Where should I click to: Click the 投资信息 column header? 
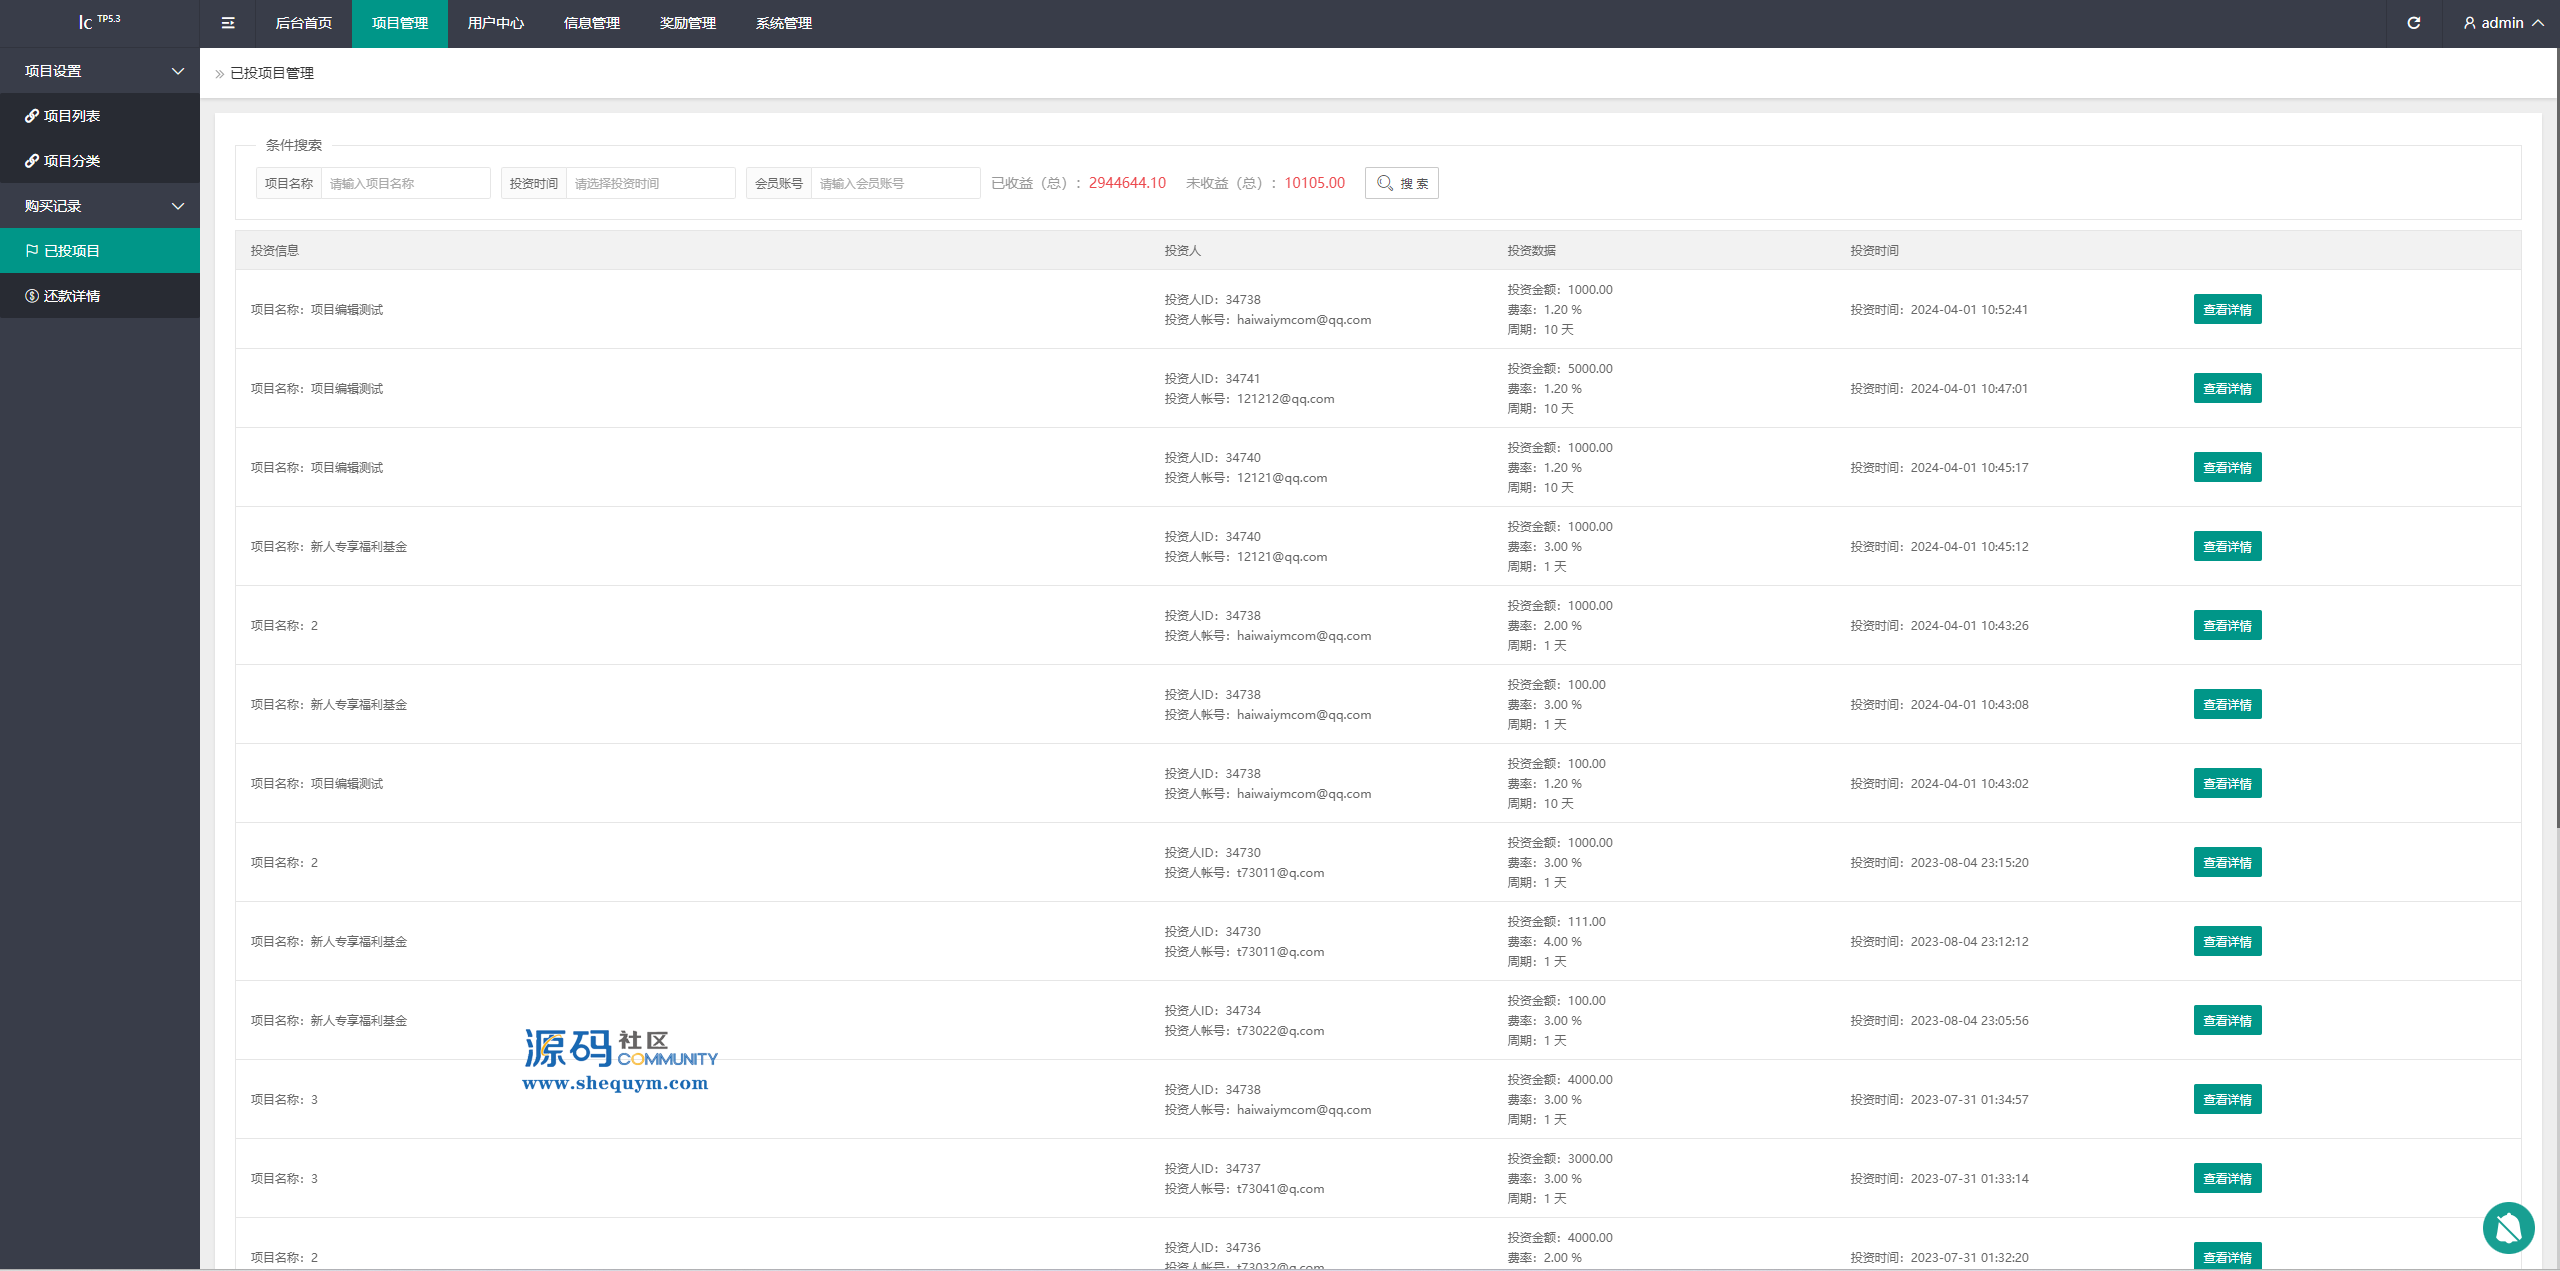coord(275,251)
